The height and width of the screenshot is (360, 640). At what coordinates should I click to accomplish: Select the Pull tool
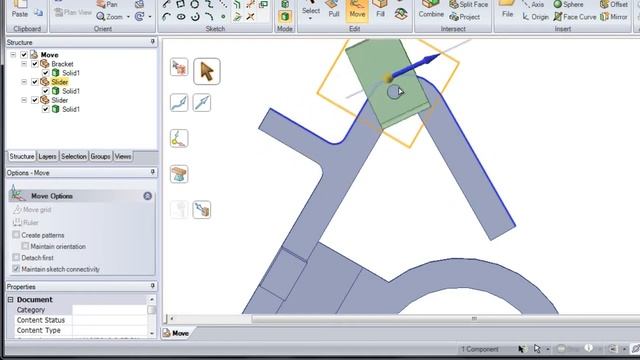[333, 10]
